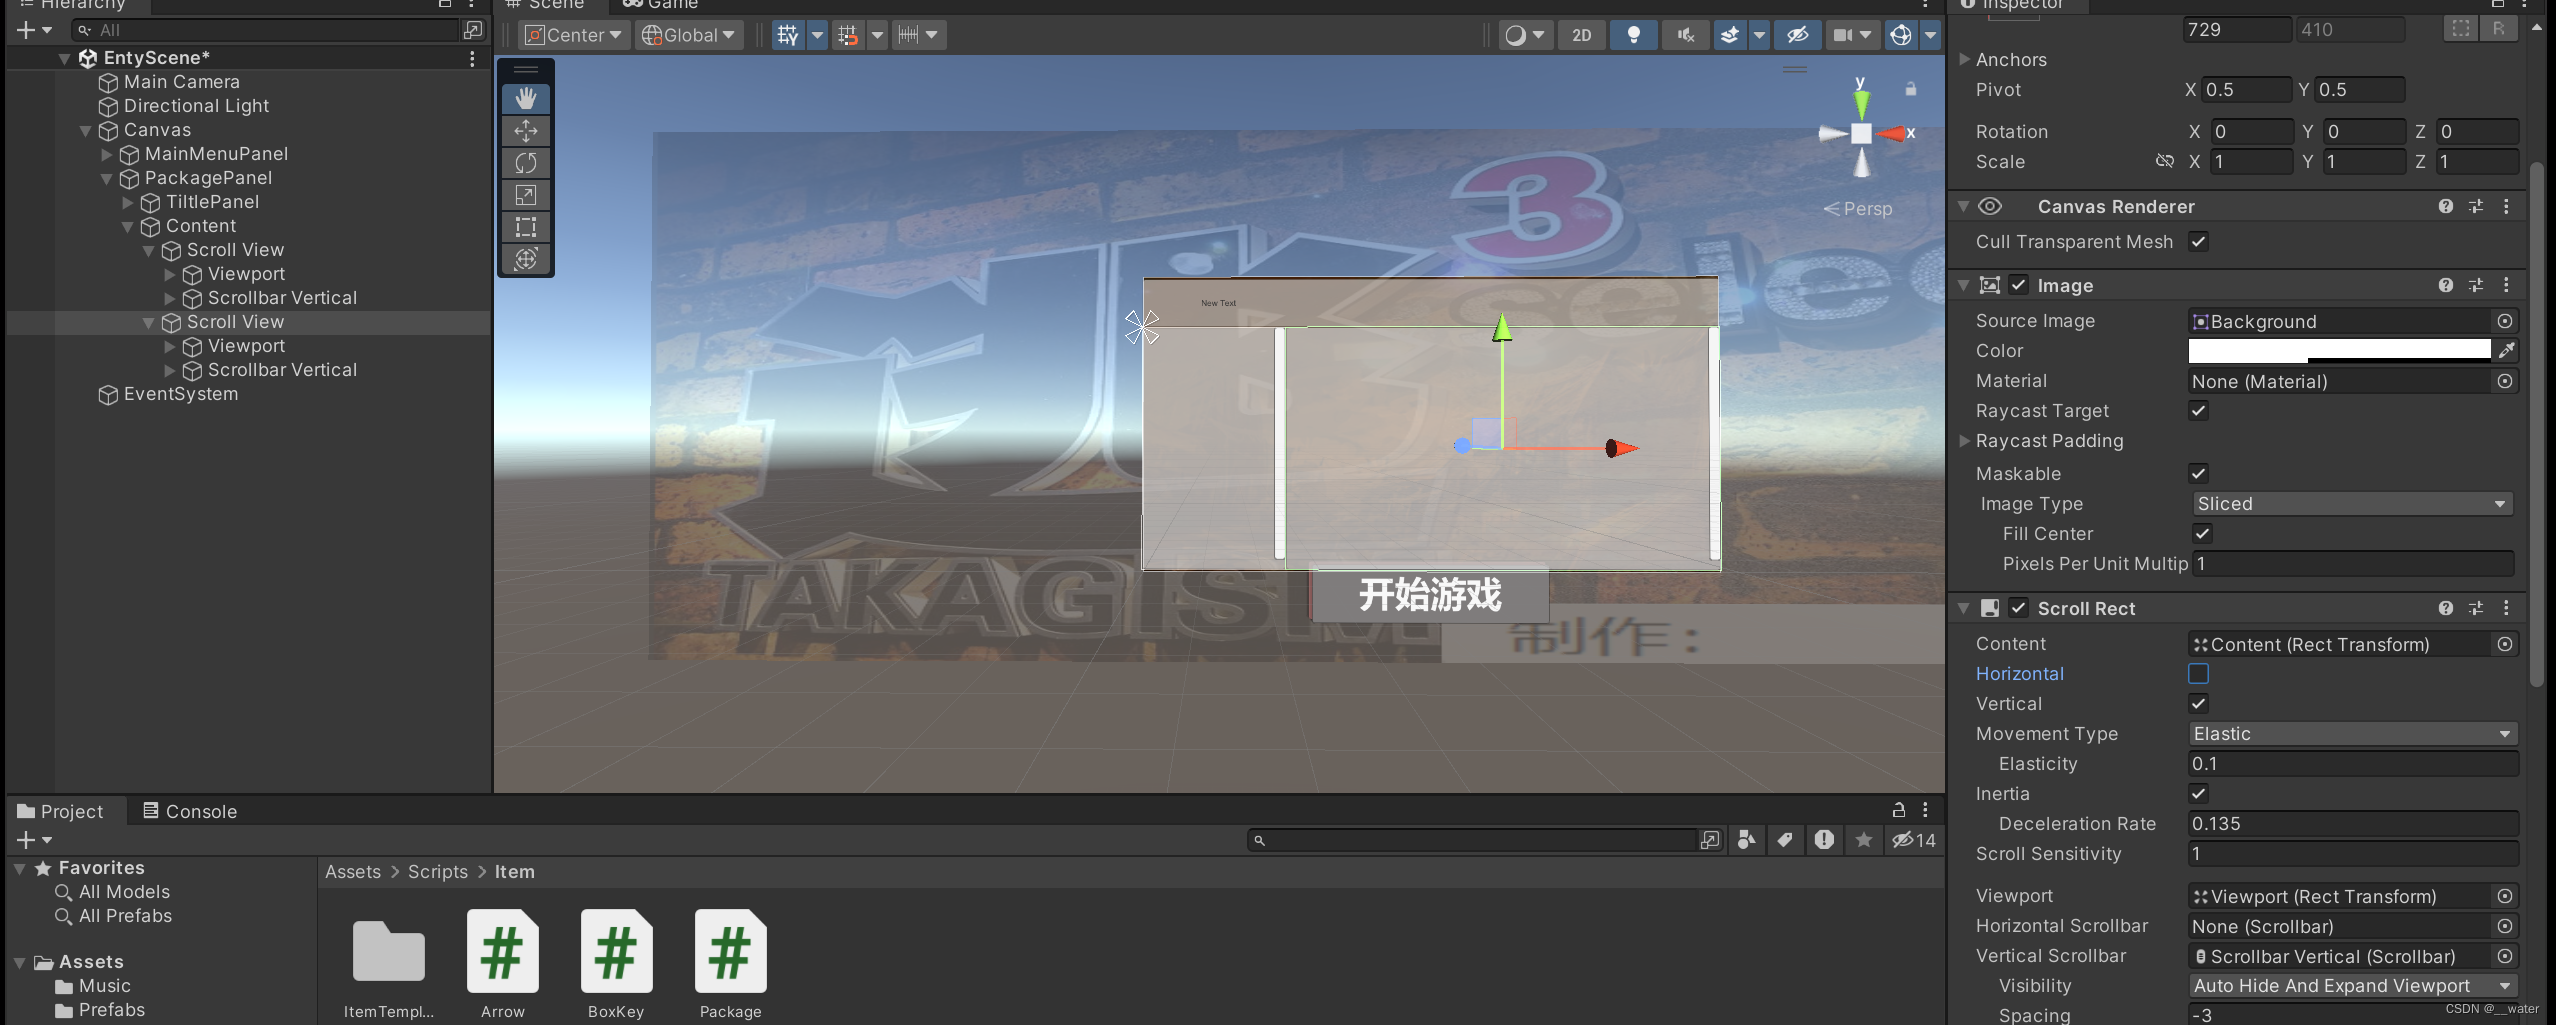This screenshot has height=1025, width=2556.
Task: Open EntyScene options kebab menu
Action: 472,58
